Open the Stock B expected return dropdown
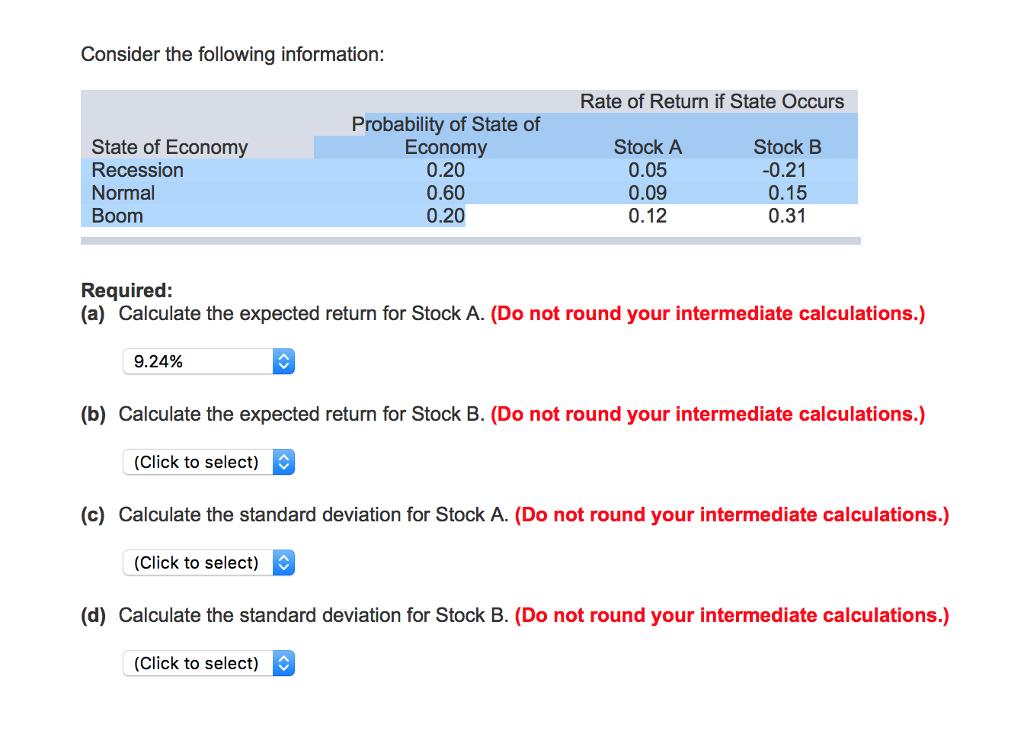 198,462
